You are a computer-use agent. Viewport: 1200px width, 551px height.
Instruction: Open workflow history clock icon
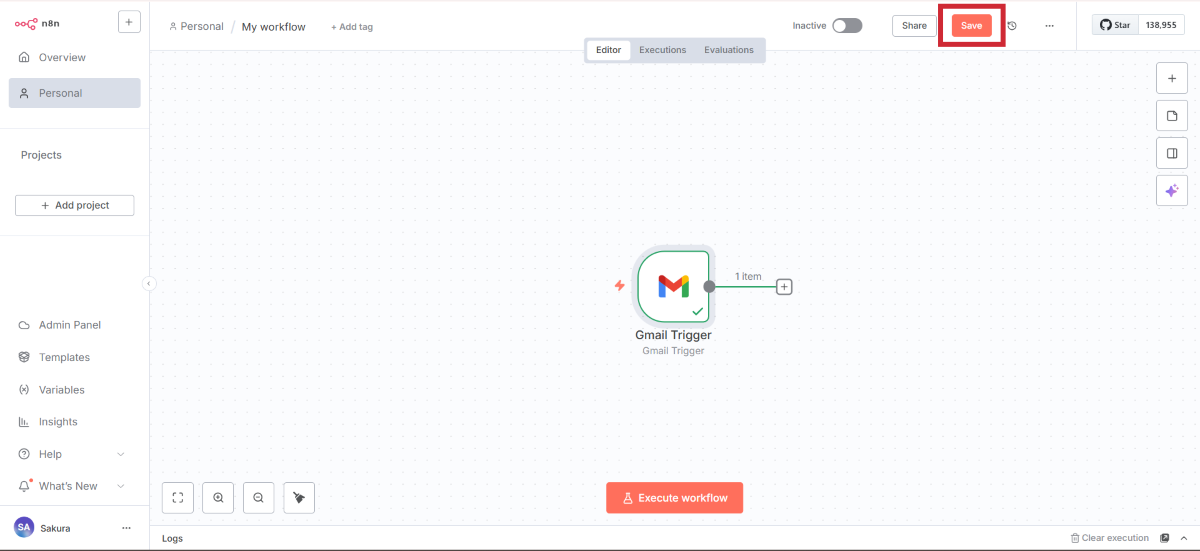[x=1012, y=26]
